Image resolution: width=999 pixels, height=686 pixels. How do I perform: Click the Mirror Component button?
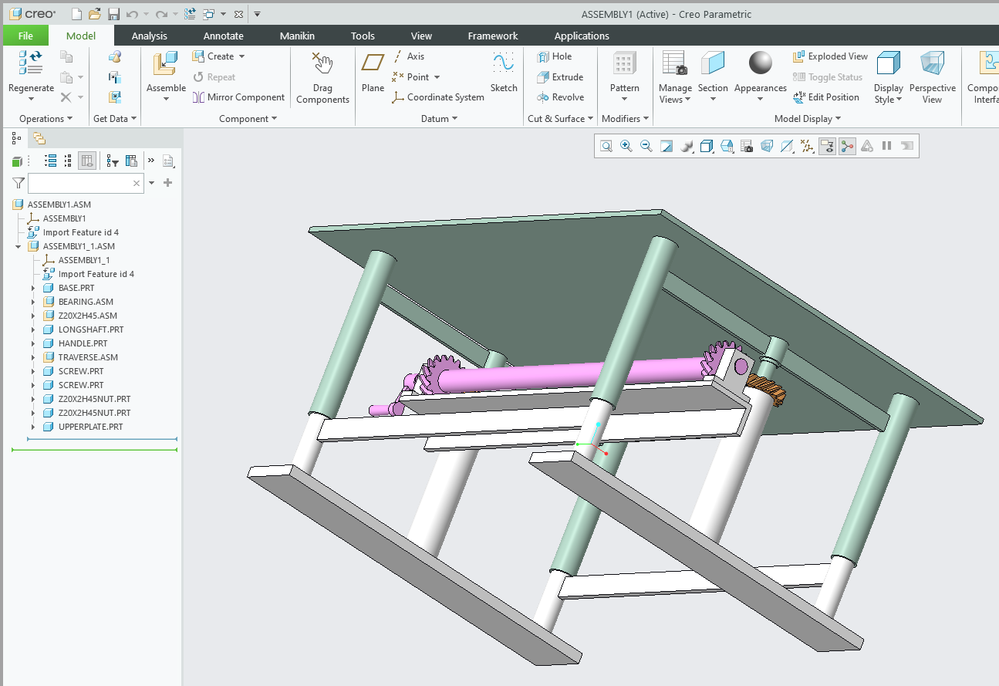tap(238, 97)
